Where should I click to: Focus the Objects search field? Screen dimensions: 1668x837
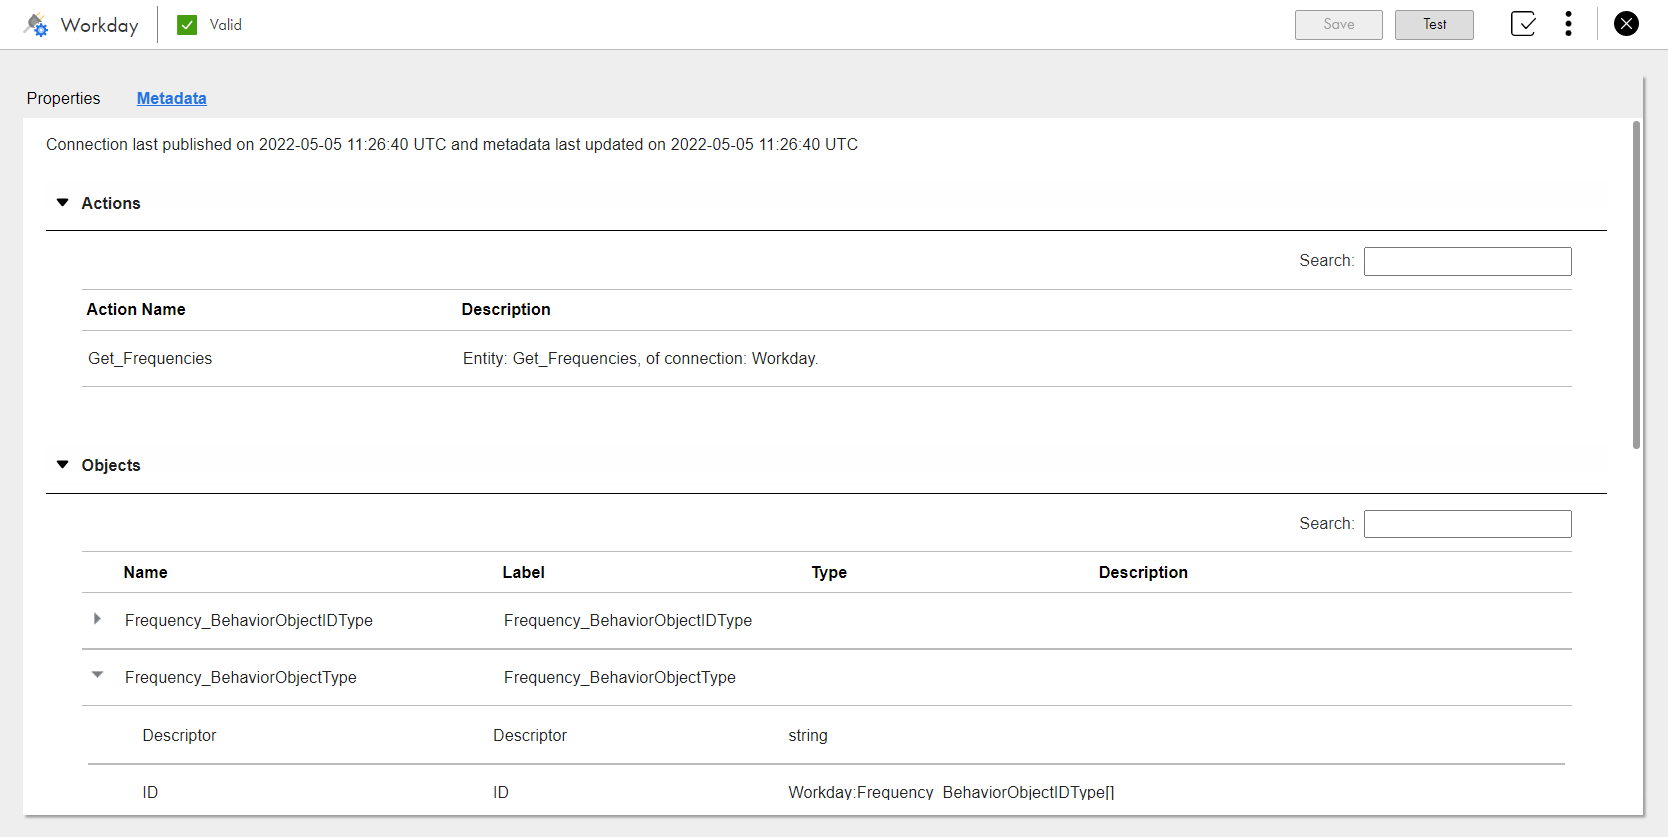tap(1467, 524)
